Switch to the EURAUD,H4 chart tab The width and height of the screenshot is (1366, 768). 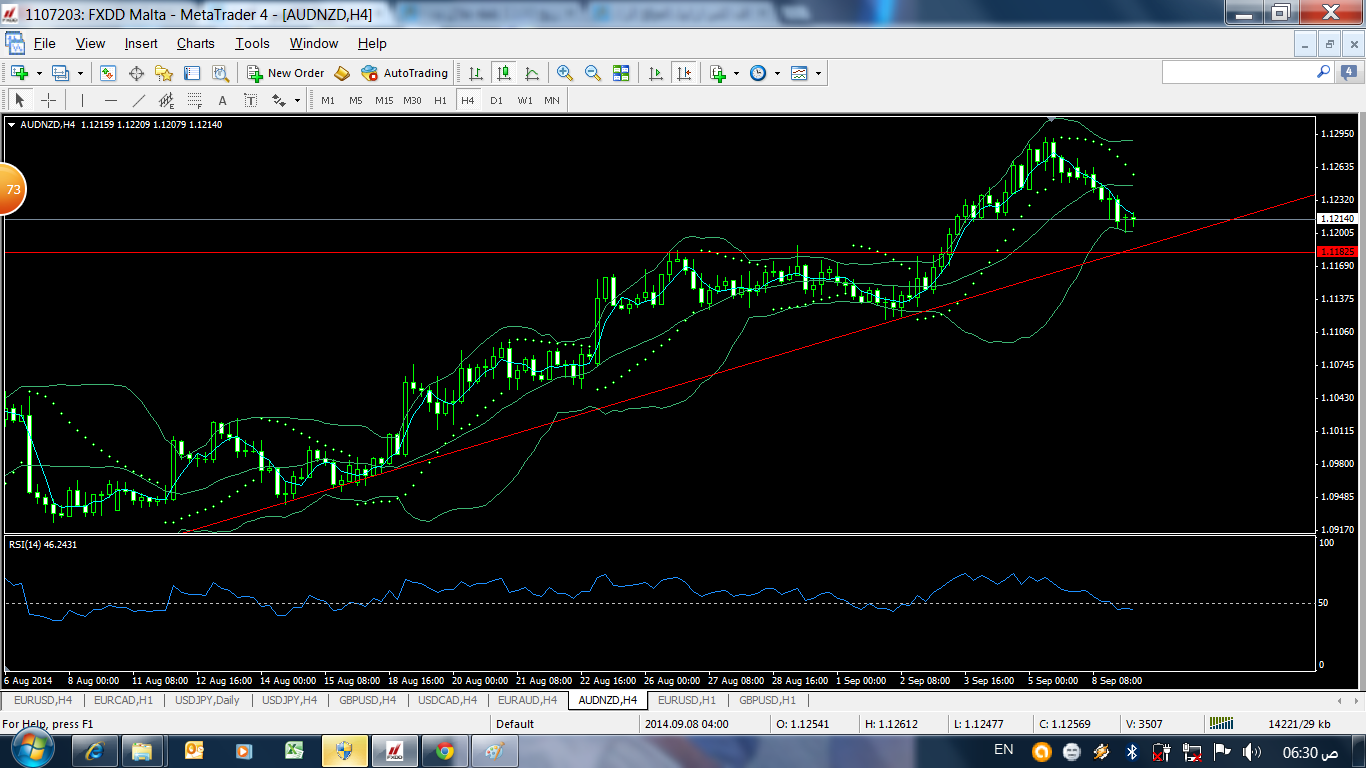(x=527, y=700)
